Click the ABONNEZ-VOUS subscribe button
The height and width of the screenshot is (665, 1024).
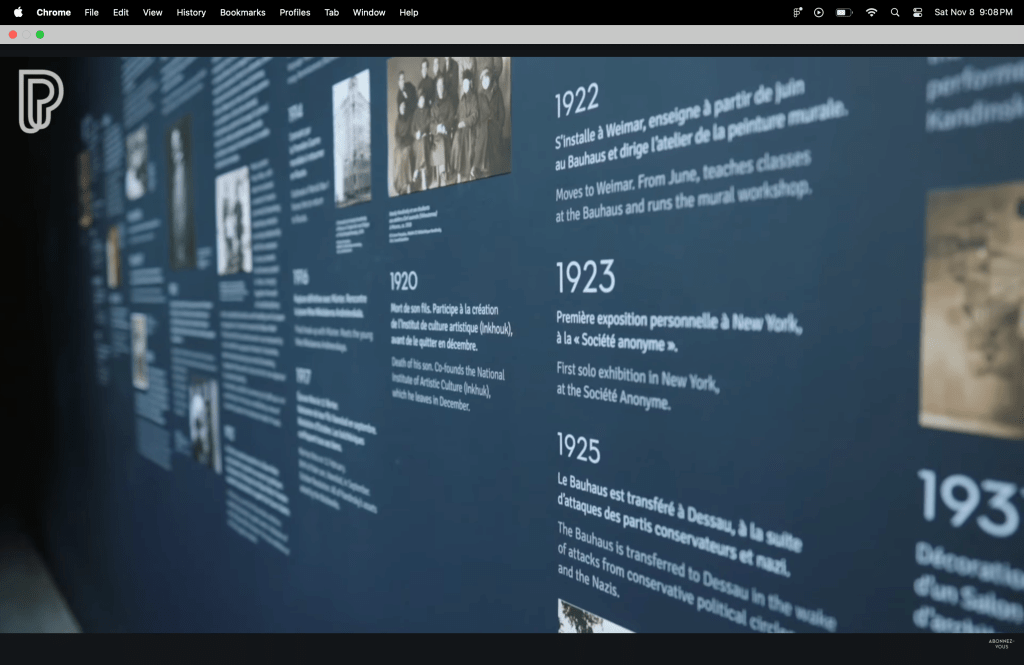point(1000,643)
